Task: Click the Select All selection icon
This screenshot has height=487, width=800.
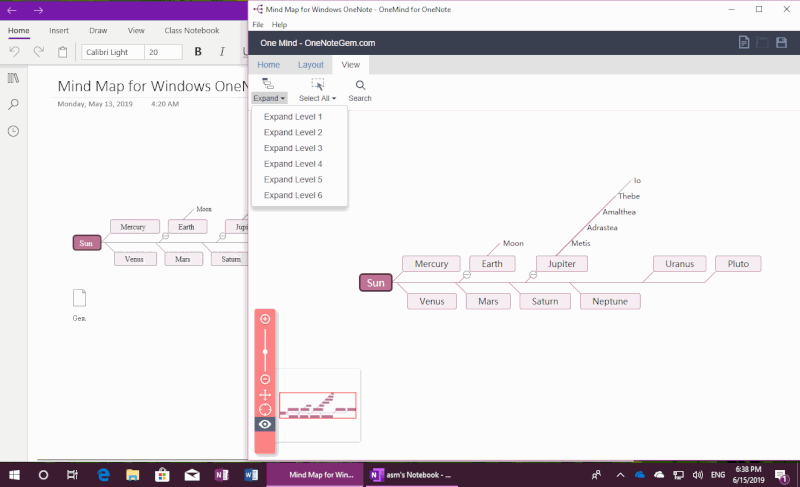Action: 318,84
